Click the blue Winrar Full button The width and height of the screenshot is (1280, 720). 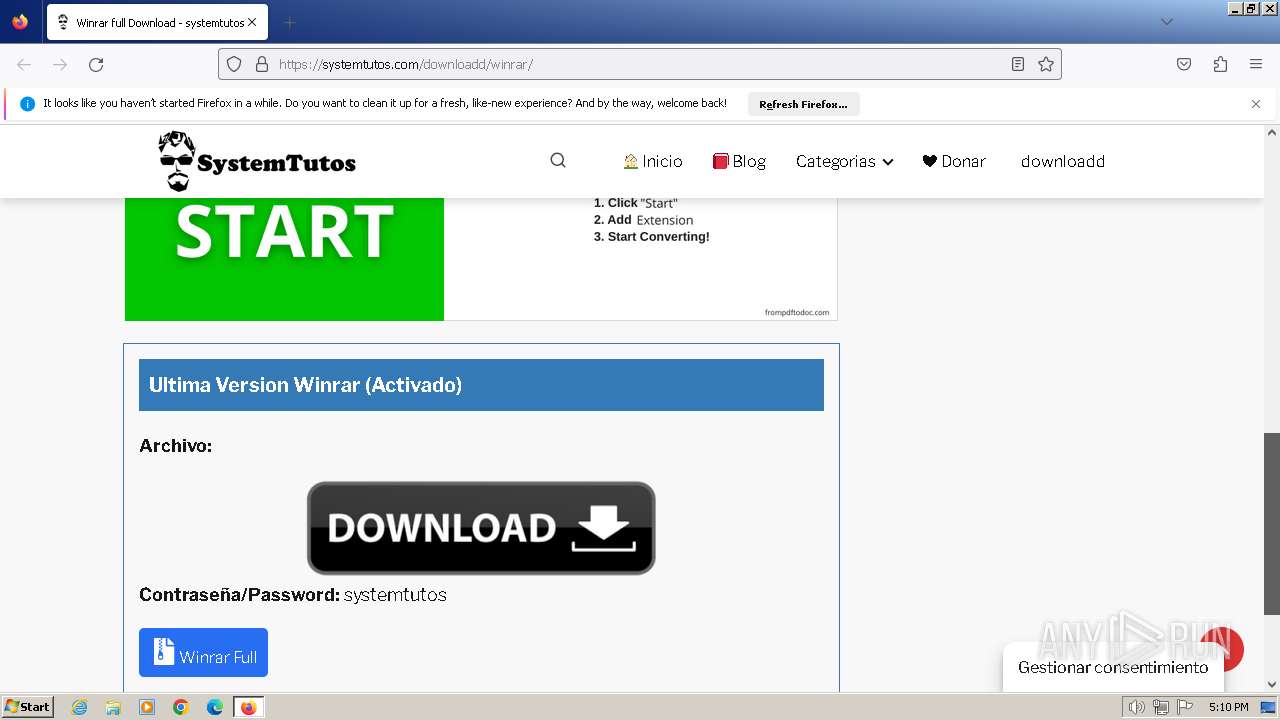point(203,653)
